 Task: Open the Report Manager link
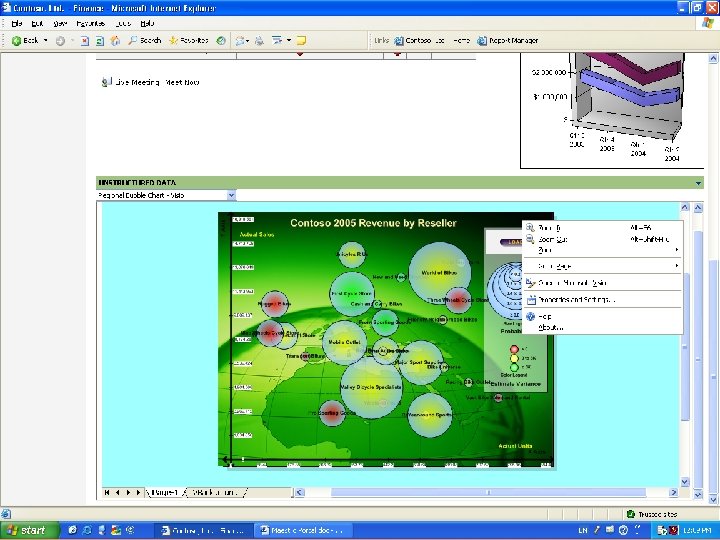(x=508, y=40)
